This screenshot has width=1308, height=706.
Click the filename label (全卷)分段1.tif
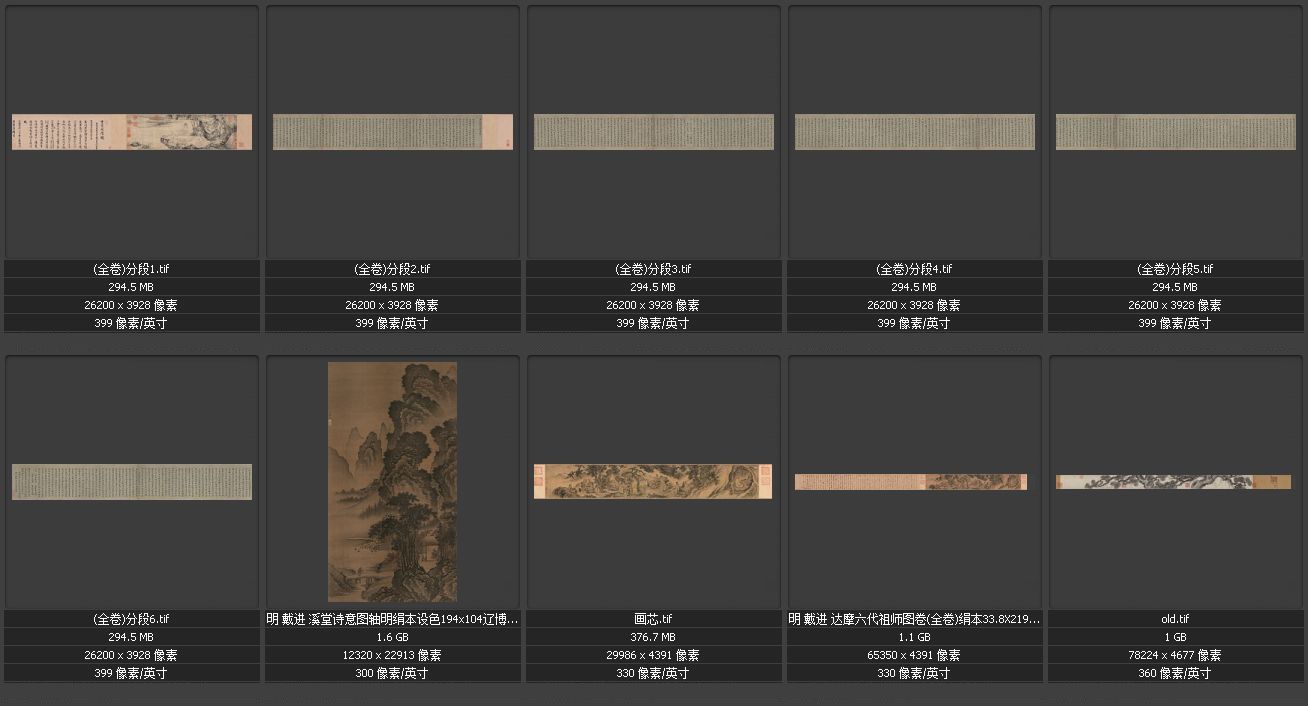[x=132, y=269]
